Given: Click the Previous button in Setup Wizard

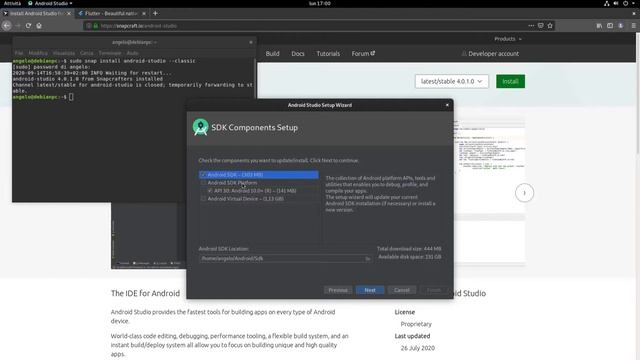Looking at the screenshot, I should [x=338, y=290].
